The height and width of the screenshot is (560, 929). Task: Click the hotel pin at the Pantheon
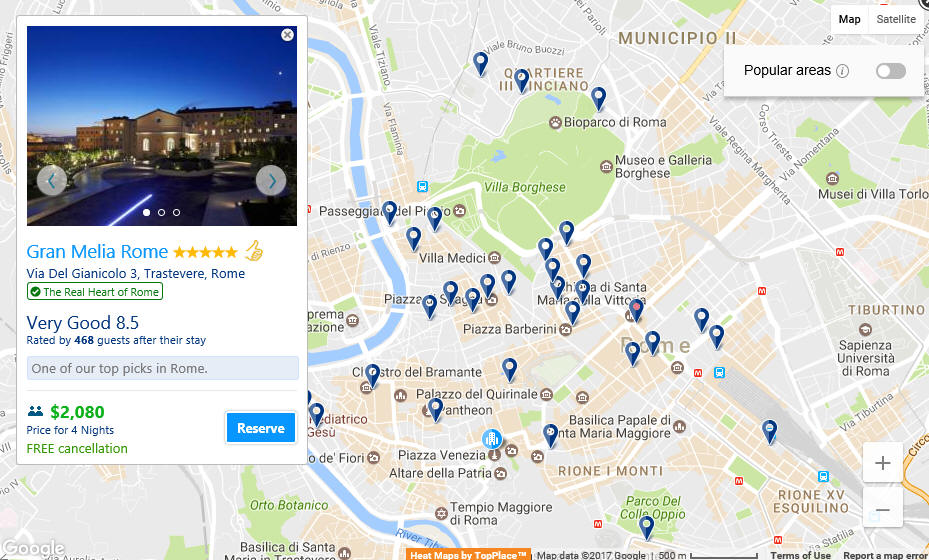coord(435,409)
